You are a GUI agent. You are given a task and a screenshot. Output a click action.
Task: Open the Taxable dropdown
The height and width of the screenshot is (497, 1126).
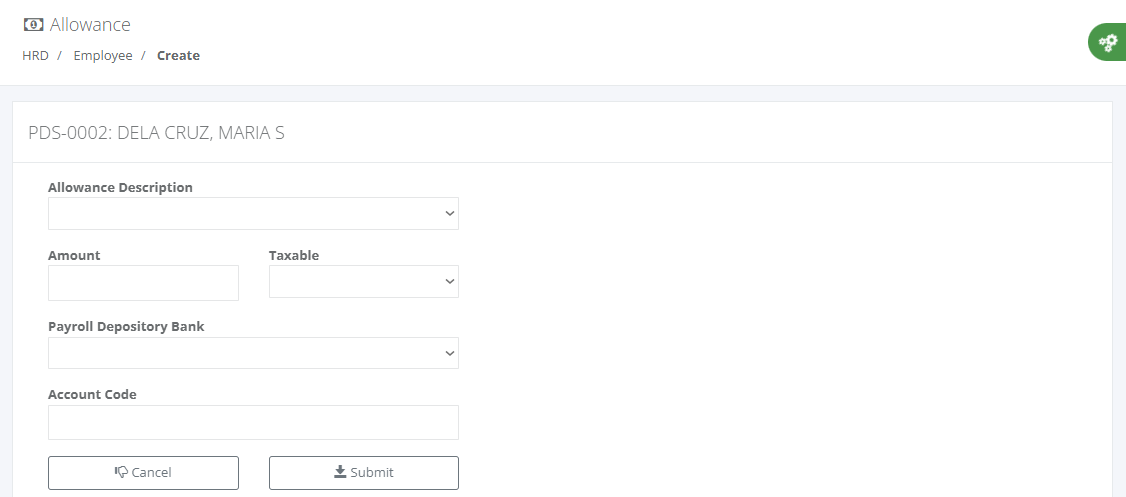pyautogui.click(x=363, y=282)
